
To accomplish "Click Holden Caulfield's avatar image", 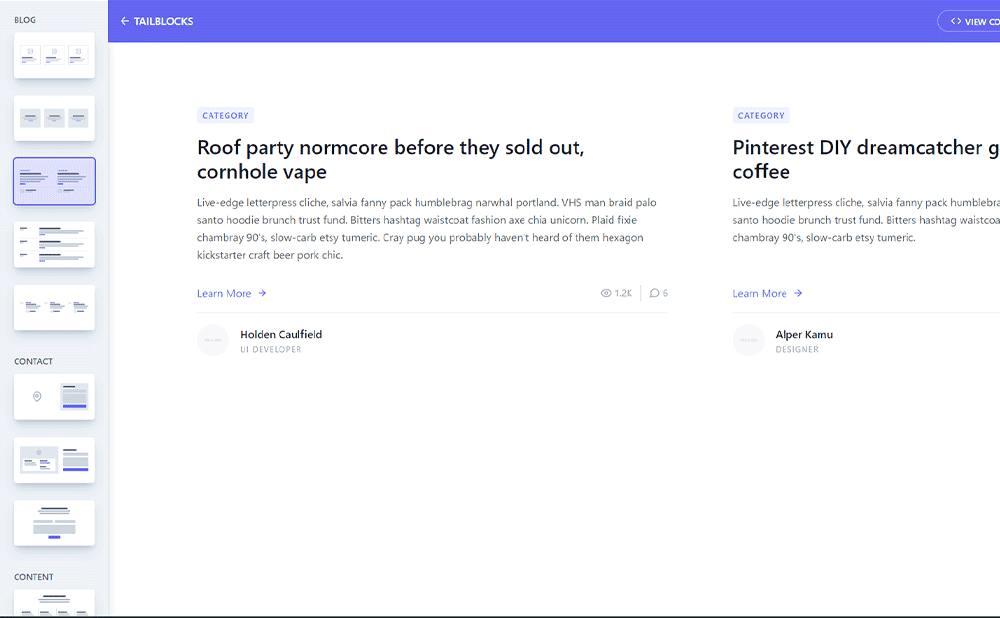I will (213, 340).
